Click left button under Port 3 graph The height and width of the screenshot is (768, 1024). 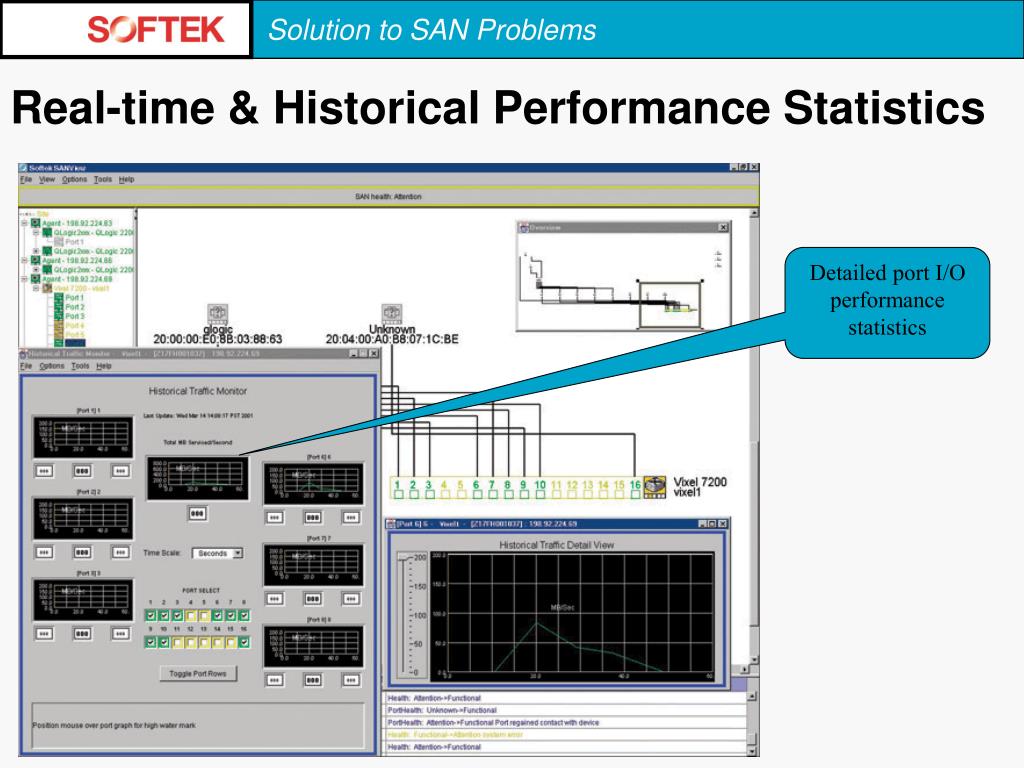44,633
